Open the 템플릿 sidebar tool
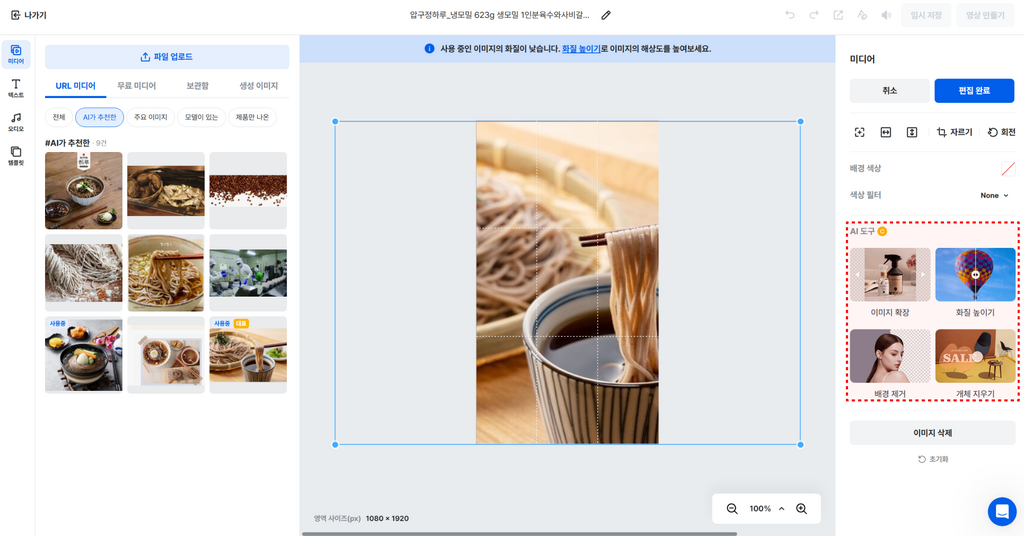This screenshot has height=536, width=1024. click(16, 155)
